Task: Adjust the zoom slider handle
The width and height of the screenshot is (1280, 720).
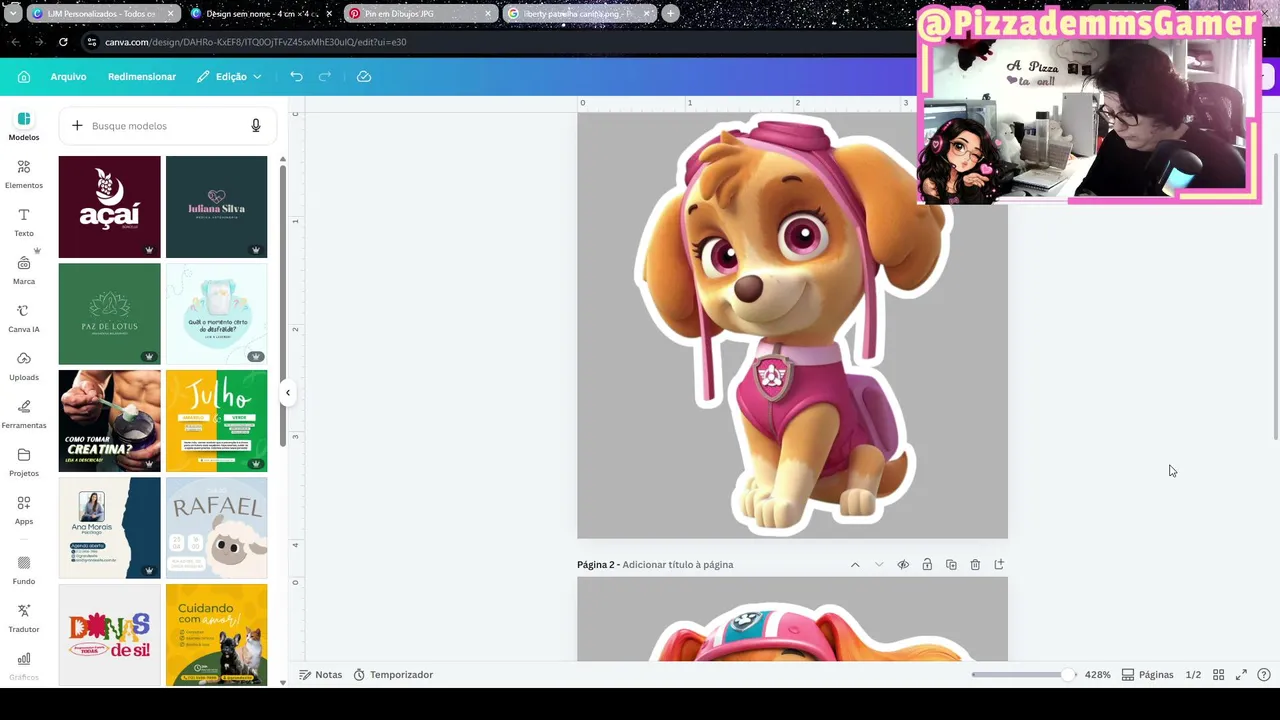Action: click(1068, 675)
